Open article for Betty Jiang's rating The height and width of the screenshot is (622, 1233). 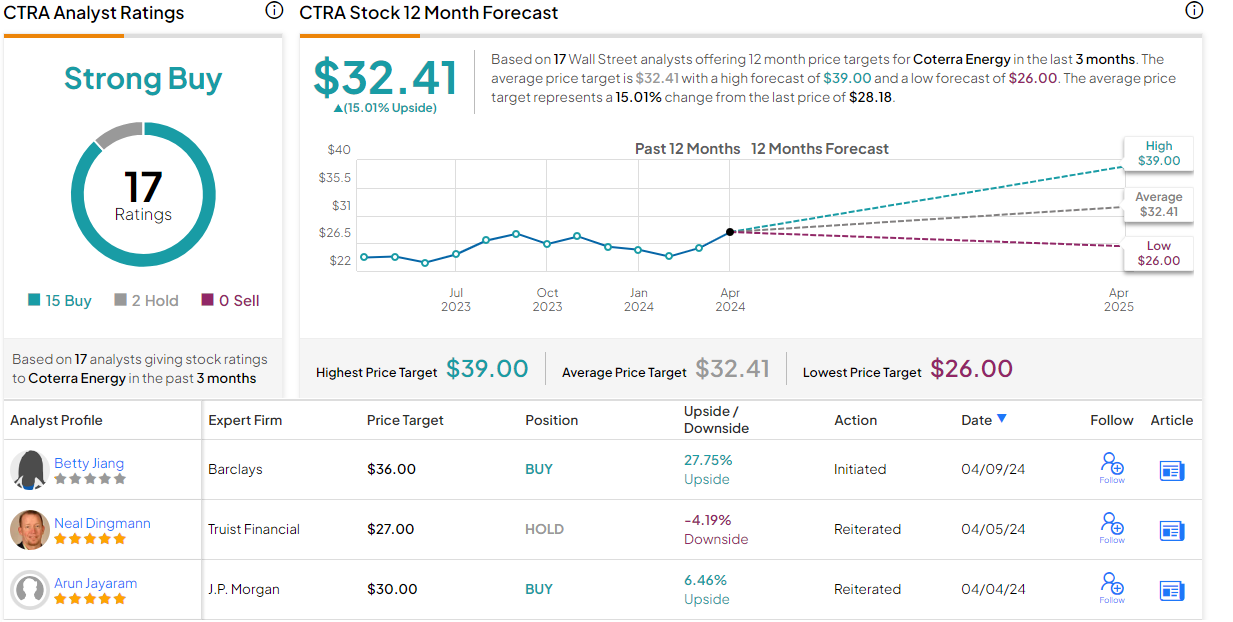click(1171, 470)
